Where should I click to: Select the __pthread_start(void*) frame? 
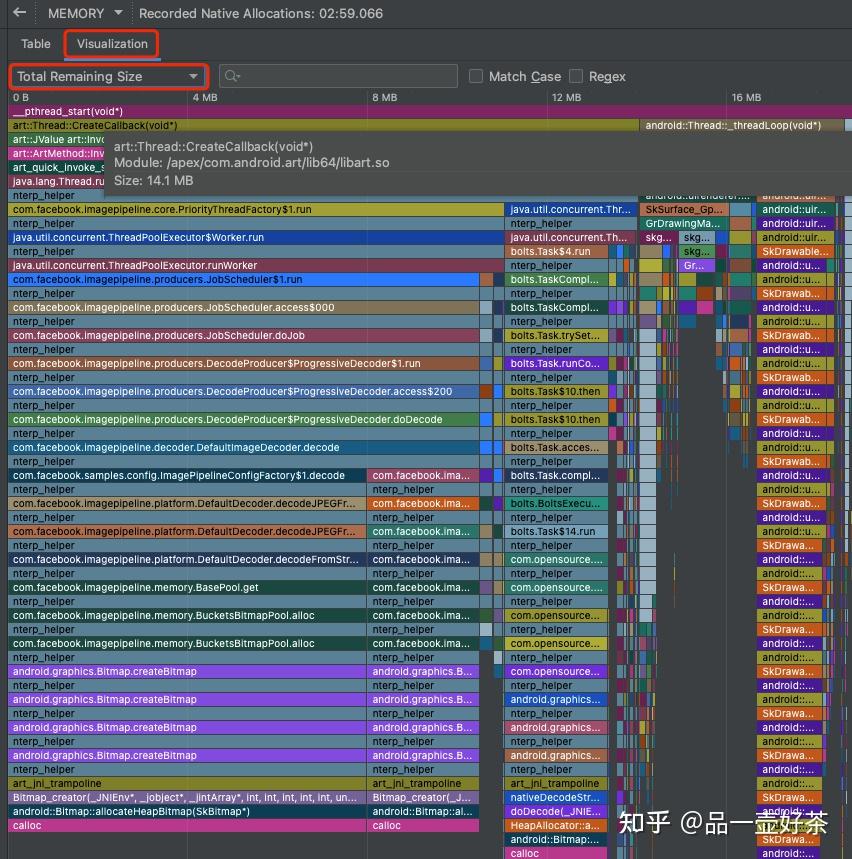point(430,111)
